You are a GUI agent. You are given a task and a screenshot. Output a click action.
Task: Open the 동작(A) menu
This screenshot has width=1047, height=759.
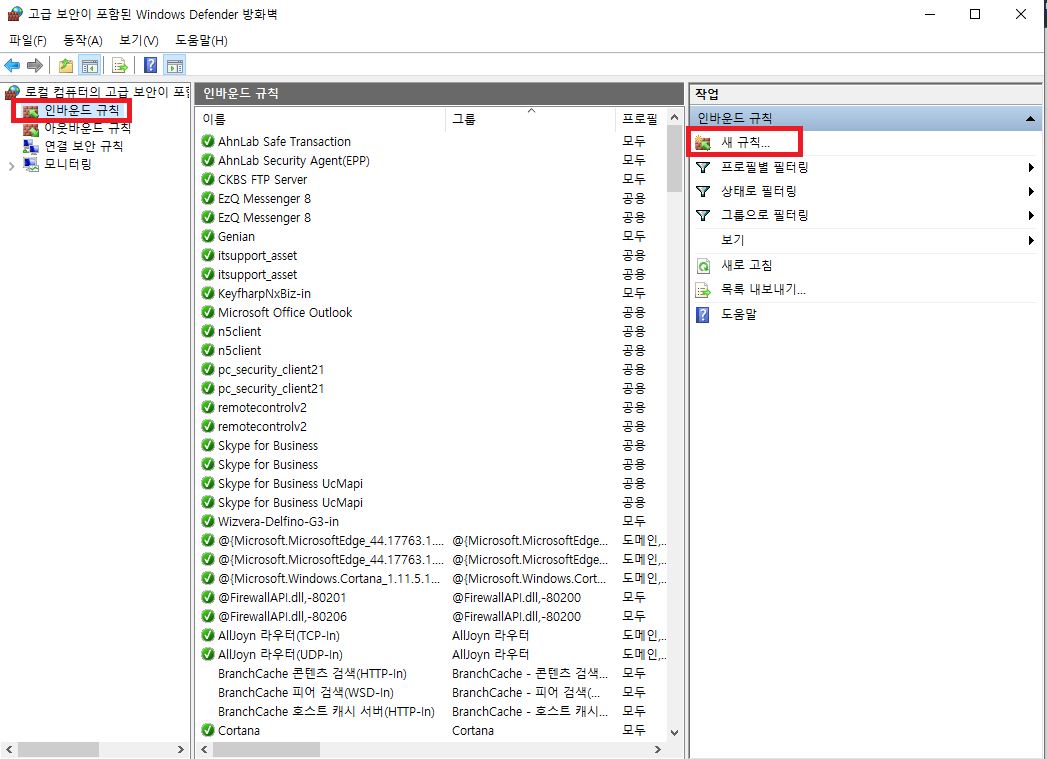[x=83, y=41]
